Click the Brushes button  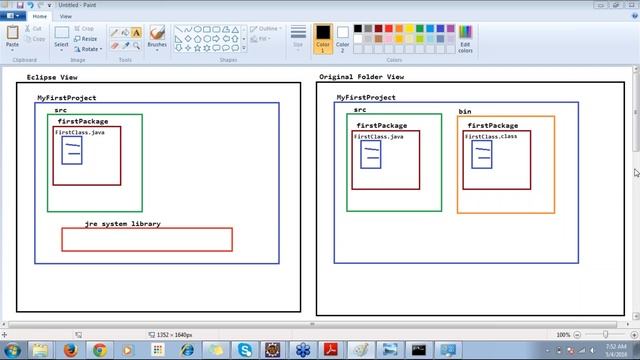tap(157, 36)
